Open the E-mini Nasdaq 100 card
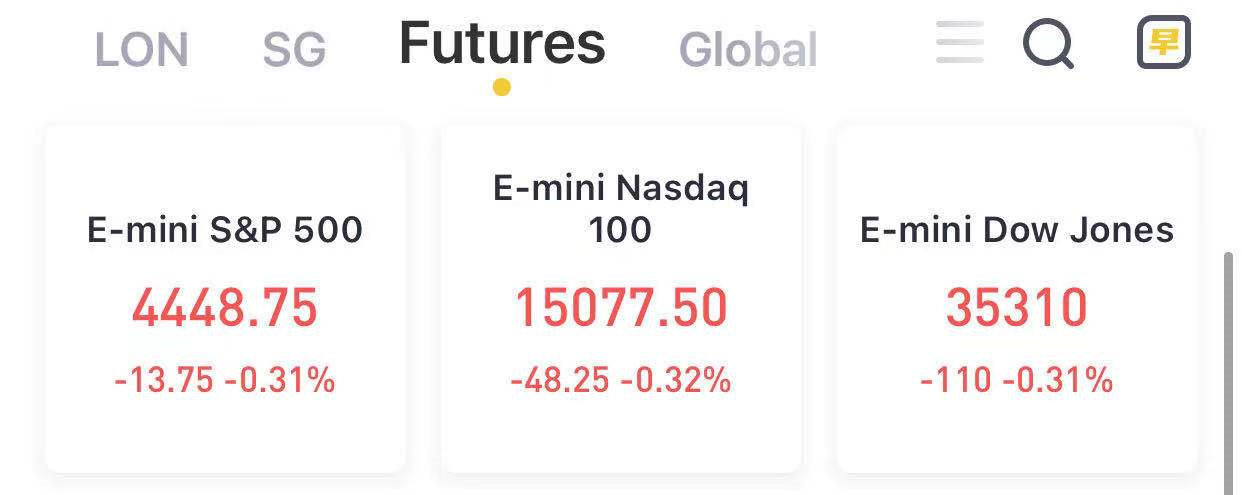Screen dimensions: 1242x495 [621, 298]
